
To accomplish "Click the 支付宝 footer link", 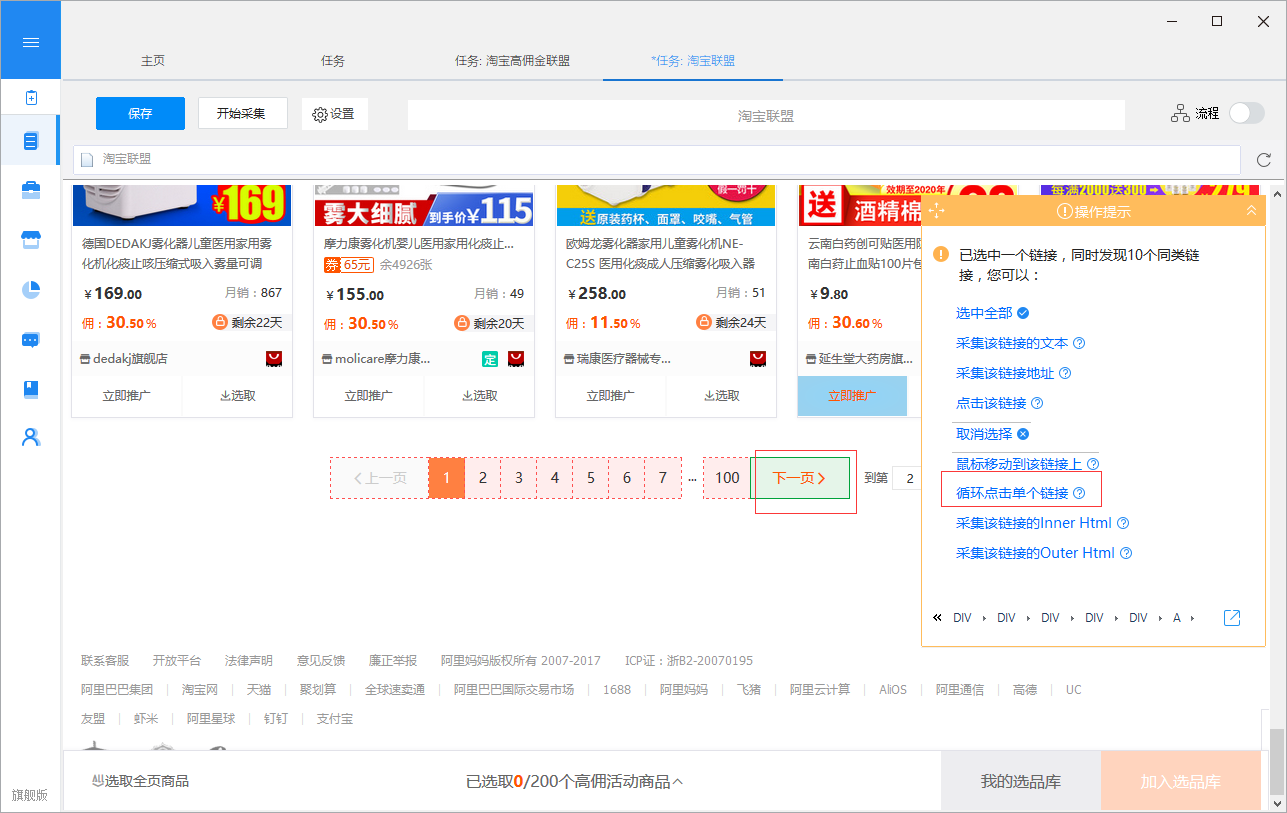I will pyautogui.click(x=335, y=719).
